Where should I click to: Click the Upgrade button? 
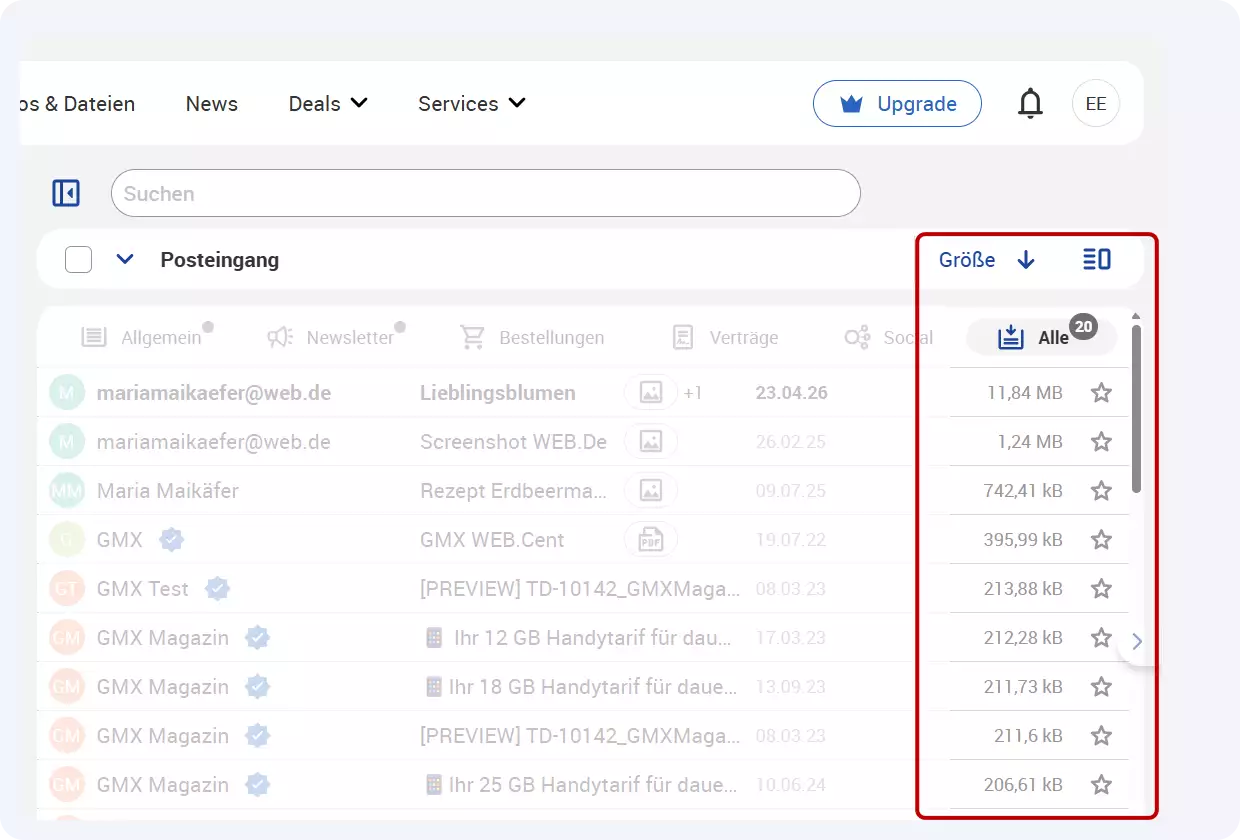(897, 103)
